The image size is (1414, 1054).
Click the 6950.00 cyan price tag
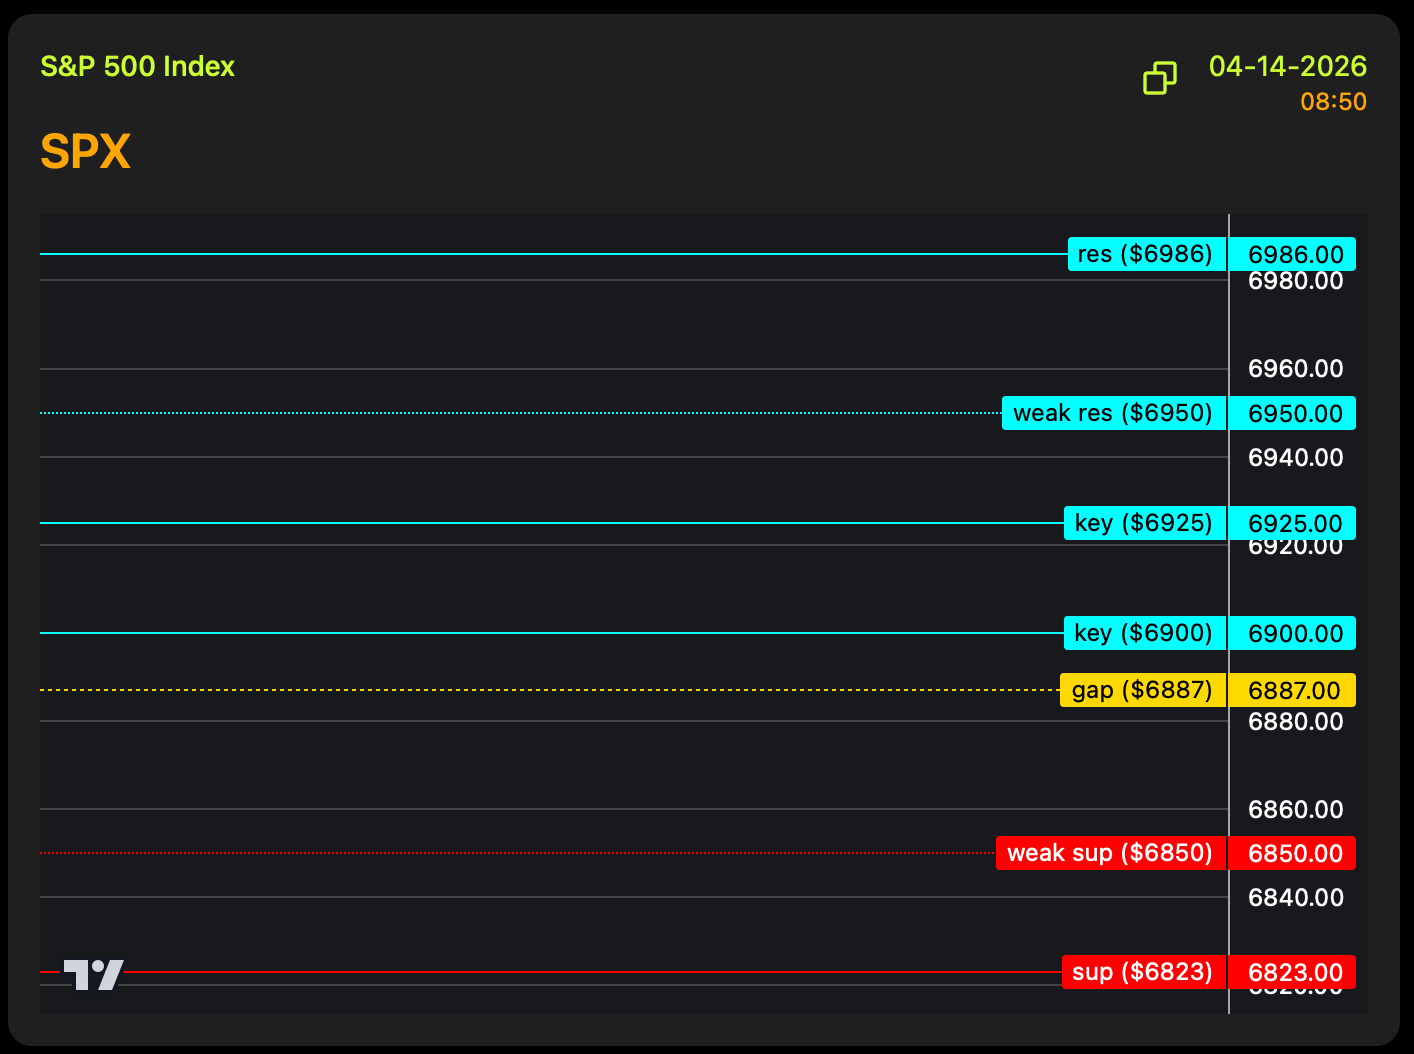pyautogui.click(x=1293, y=413)
